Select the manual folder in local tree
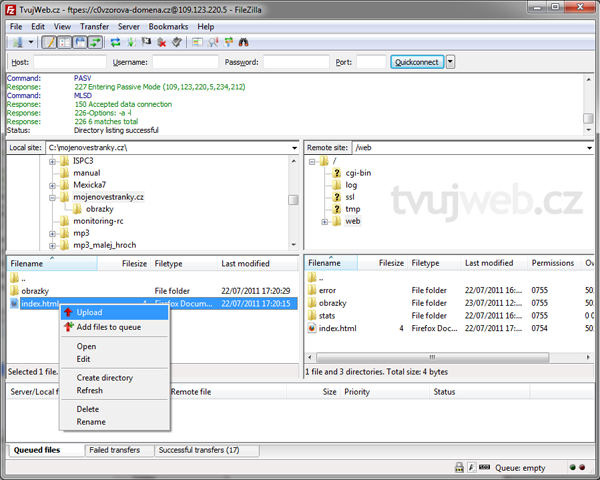This screenshot has width=600, height=480. pyautogui.click(x=87, y=173)
